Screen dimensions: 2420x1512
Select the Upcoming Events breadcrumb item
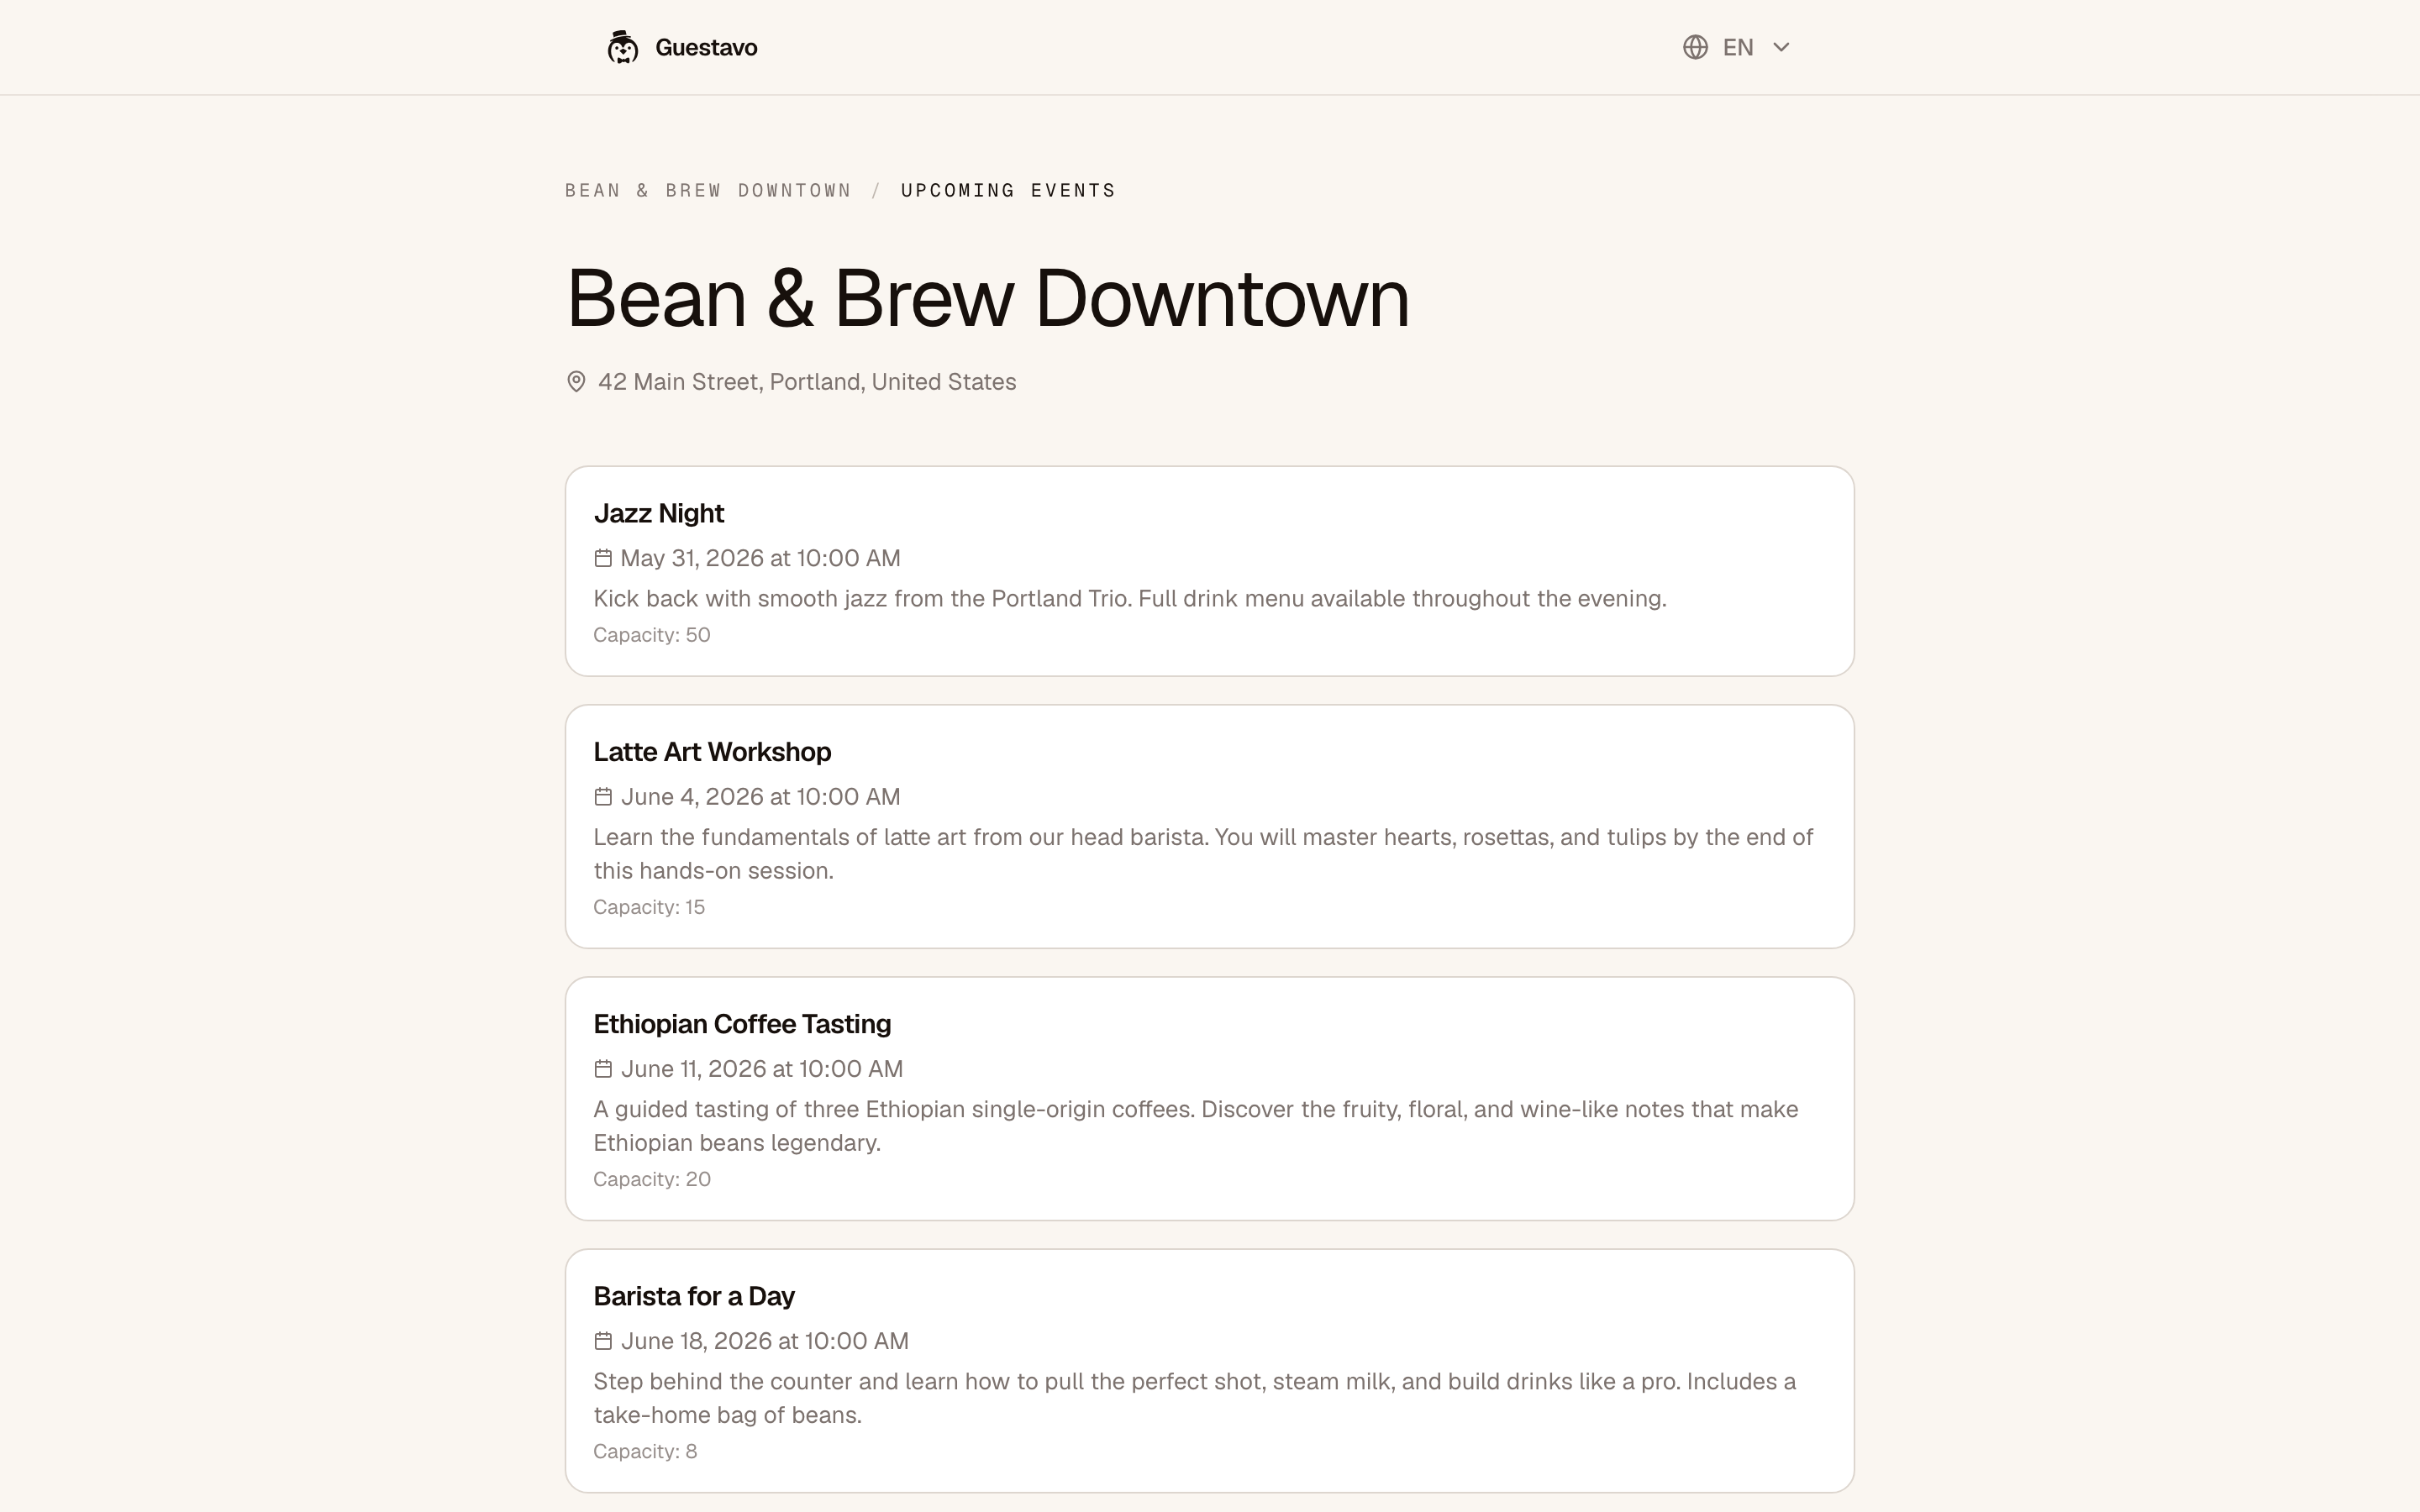click(1008, 190)
